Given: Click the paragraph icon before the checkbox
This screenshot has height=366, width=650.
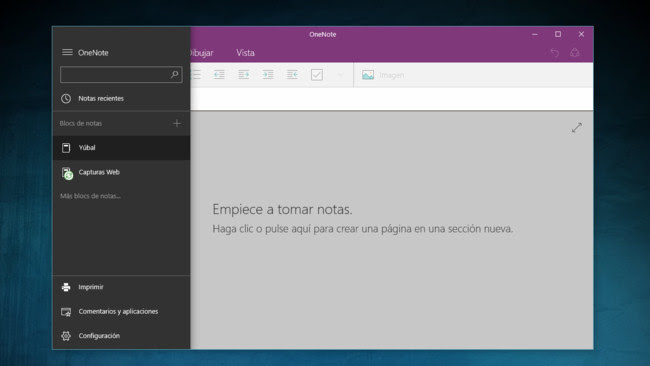Looking at the screenshot, I should coord(292,75).
